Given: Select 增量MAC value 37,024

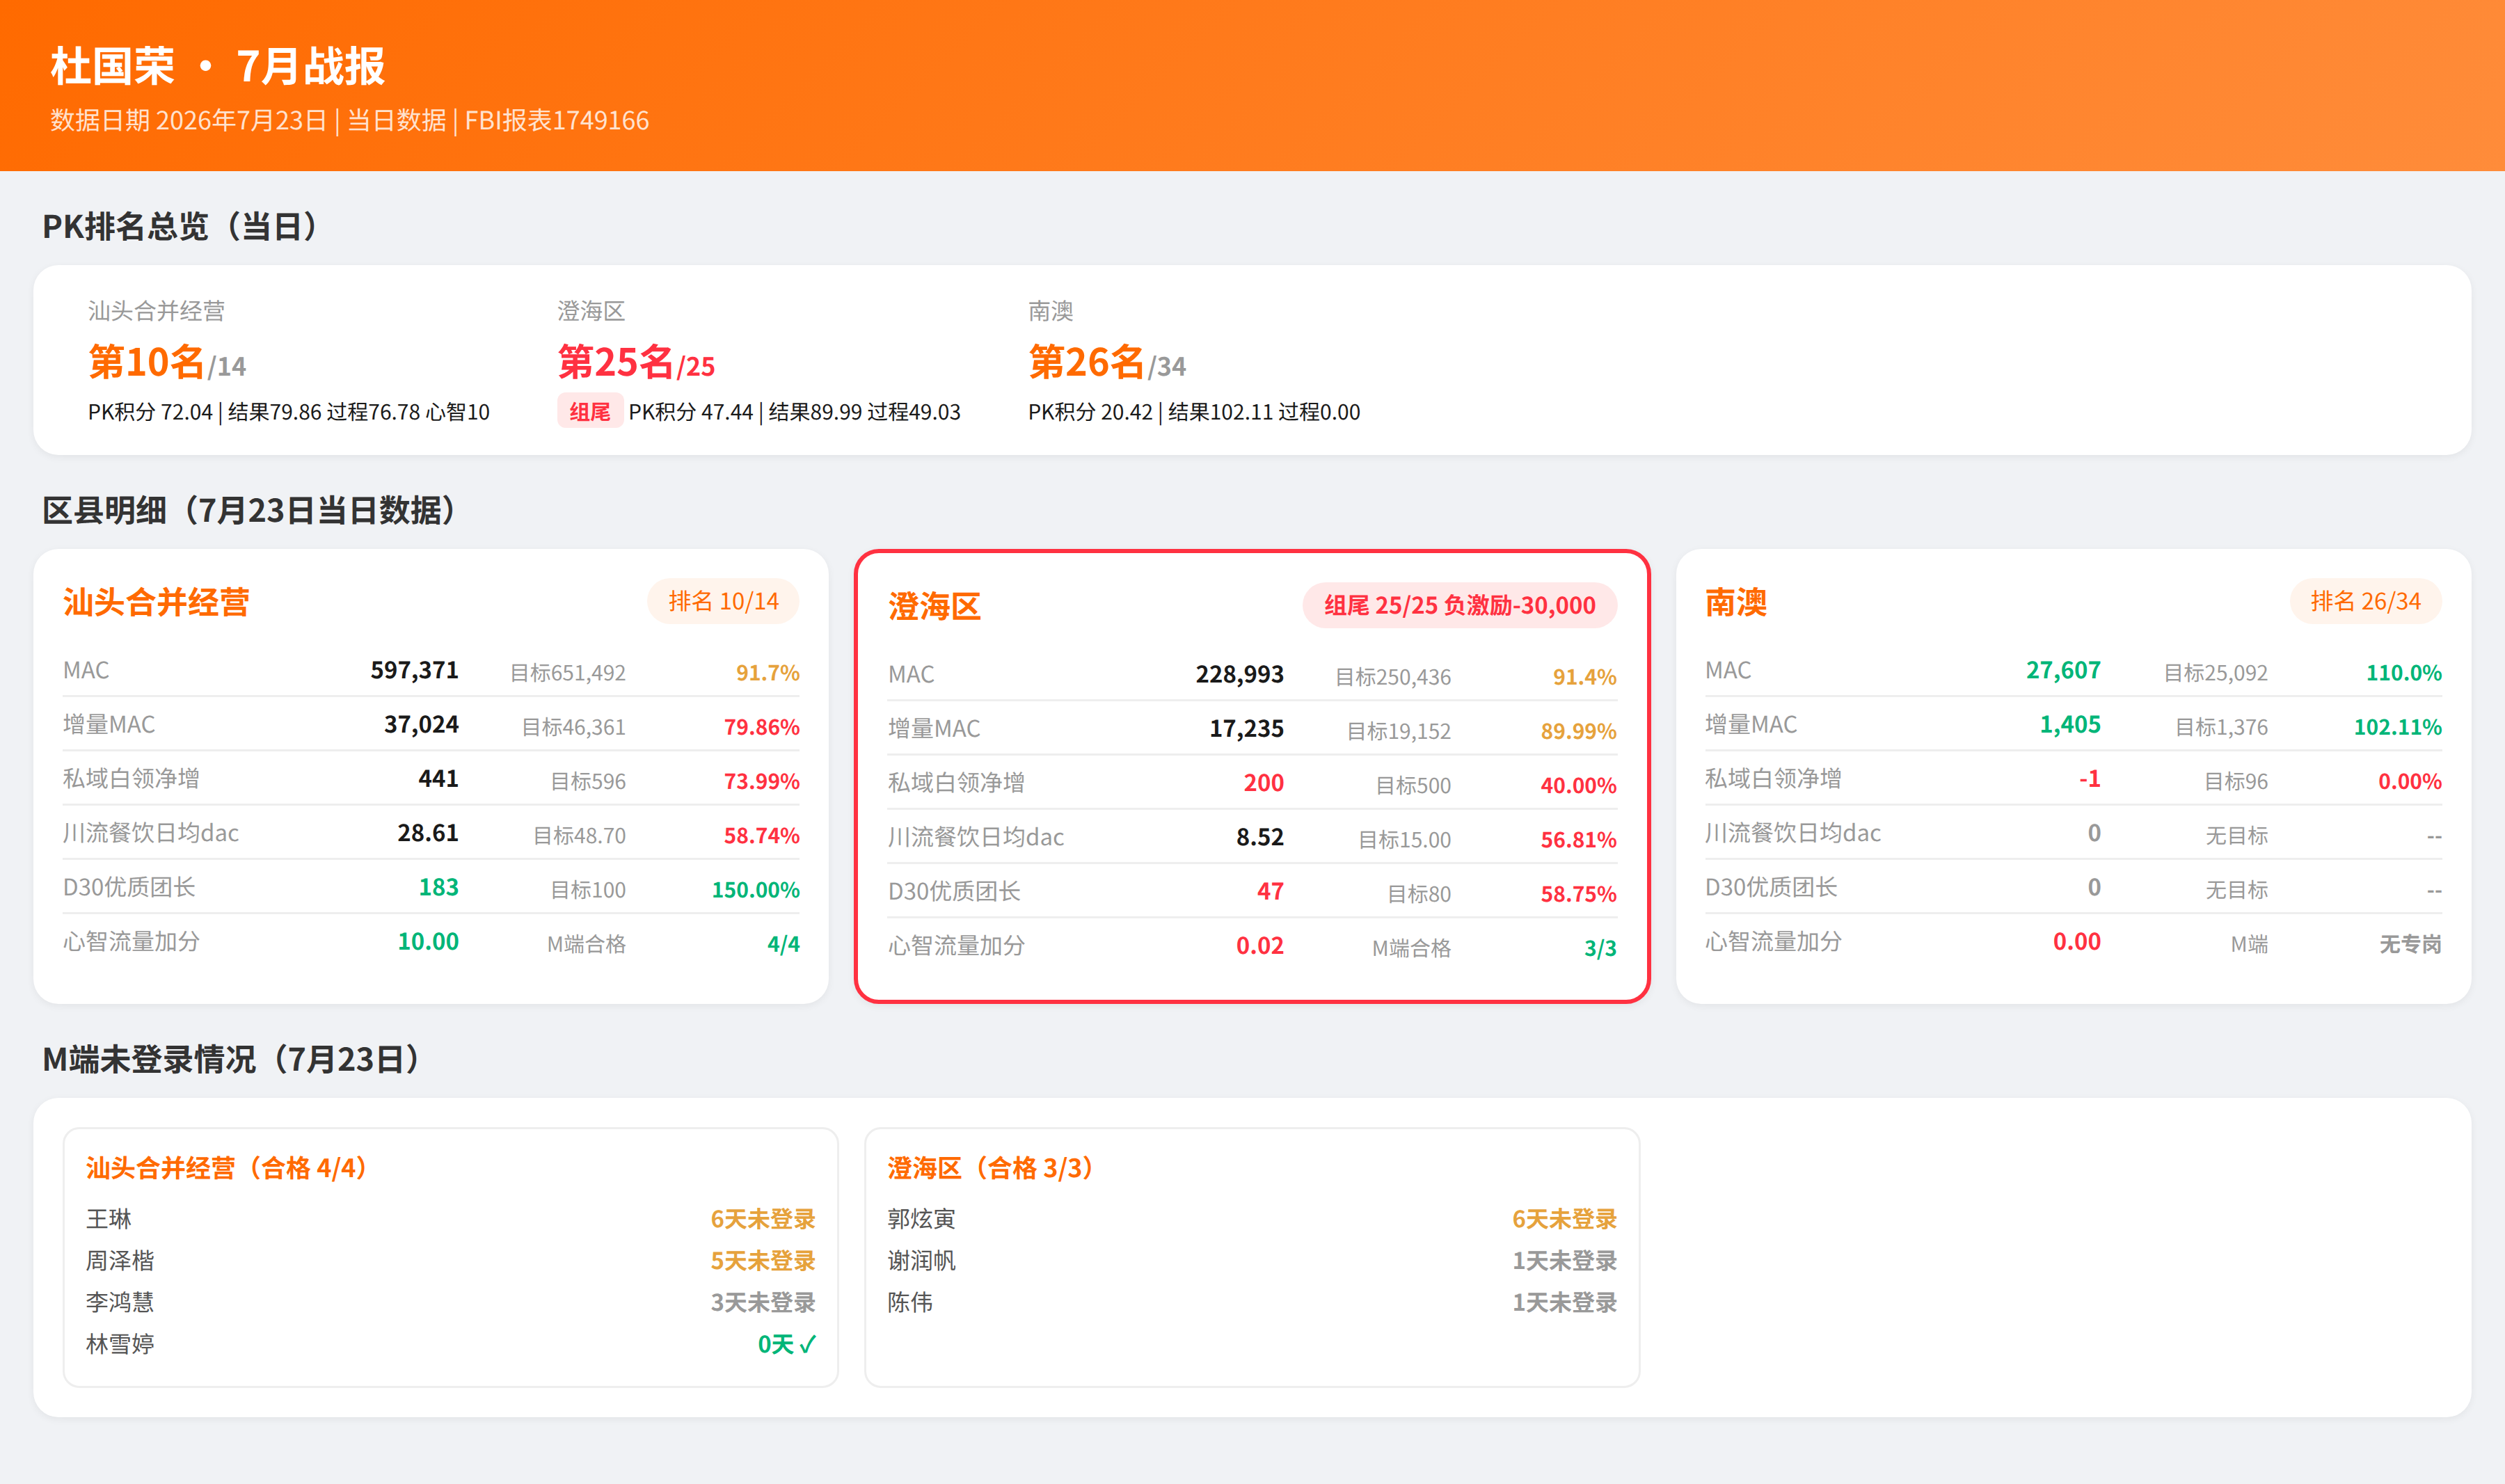Looking at the screenshot, I should click(421, 724).
